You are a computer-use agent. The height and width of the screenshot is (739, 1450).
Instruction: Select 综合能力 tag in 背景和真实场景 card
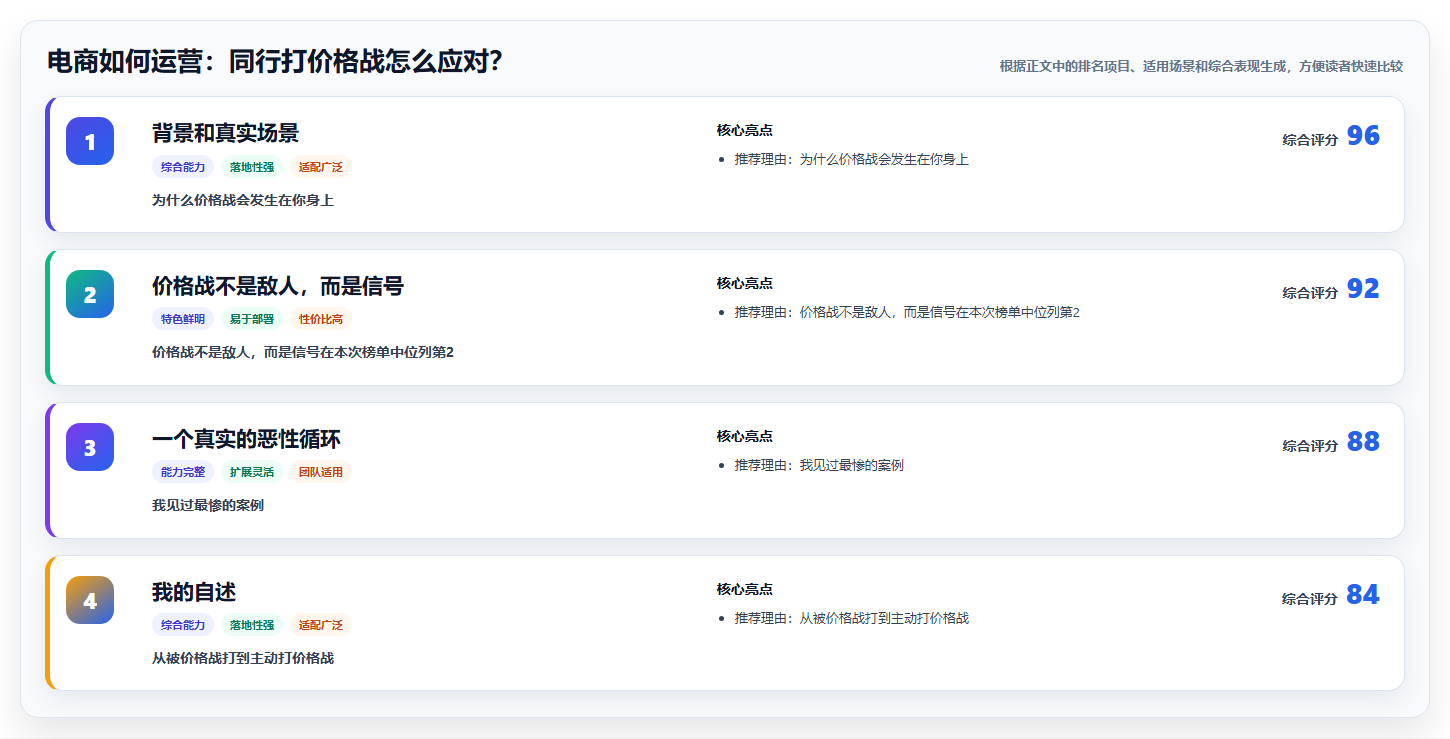point(183,167)
